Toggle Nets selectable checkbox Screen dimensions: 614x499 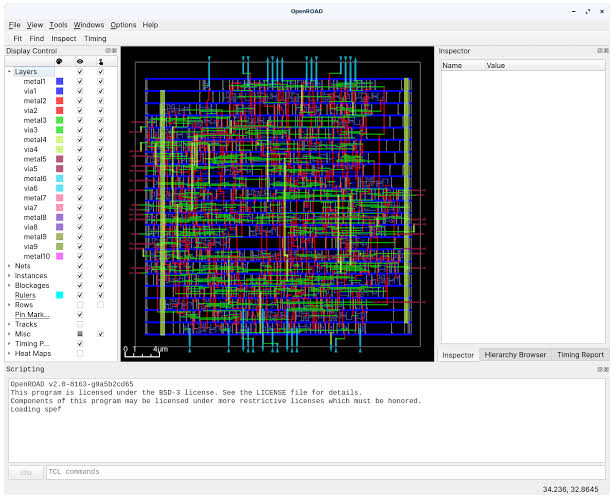coord(101,266)
